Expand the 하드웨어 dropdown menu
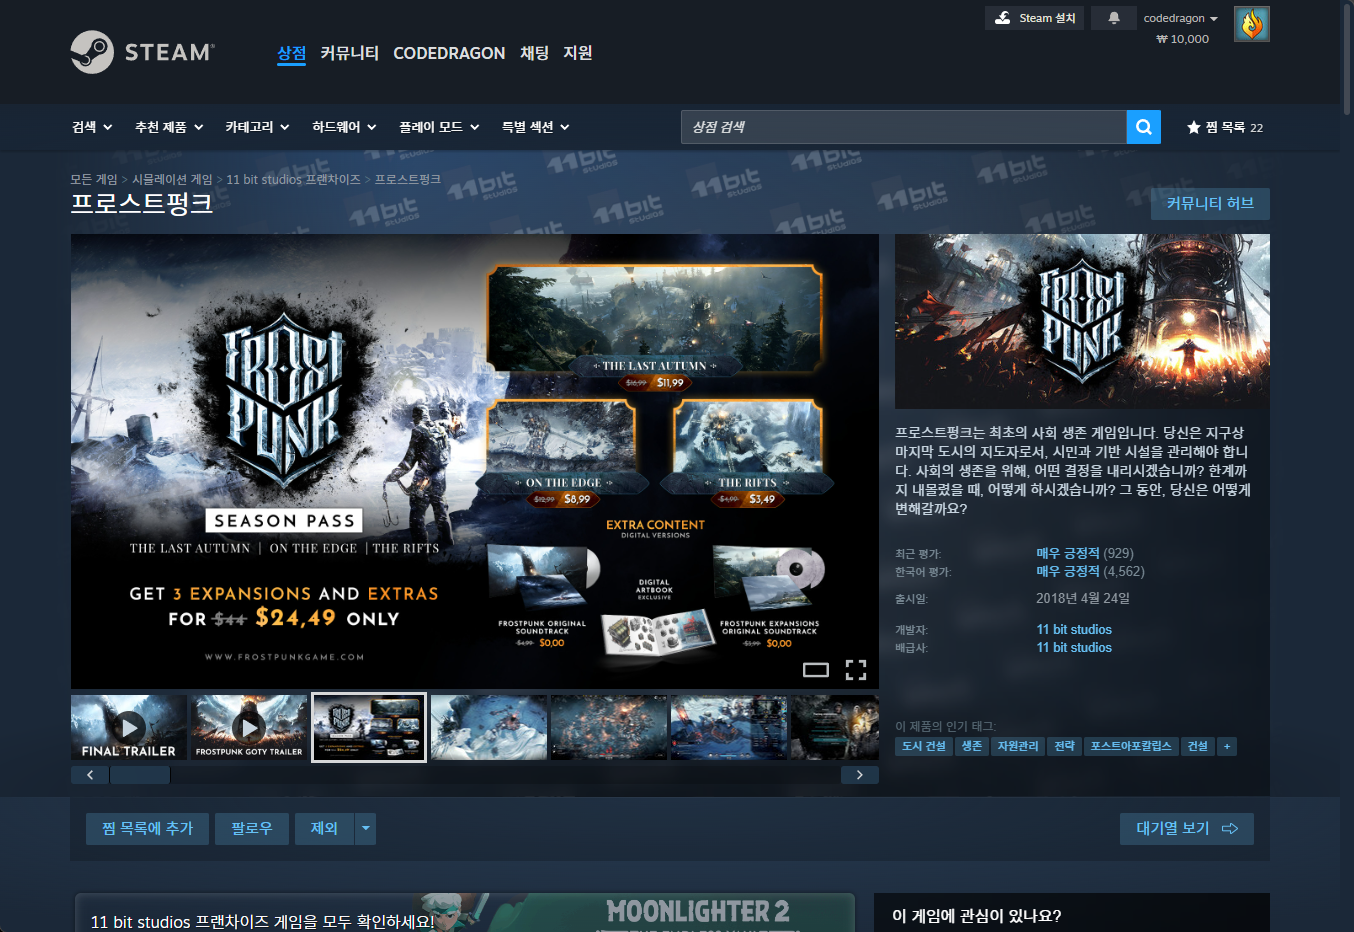Image resolution: width=1354 pixels, height=932 pixels. (344, 127)
